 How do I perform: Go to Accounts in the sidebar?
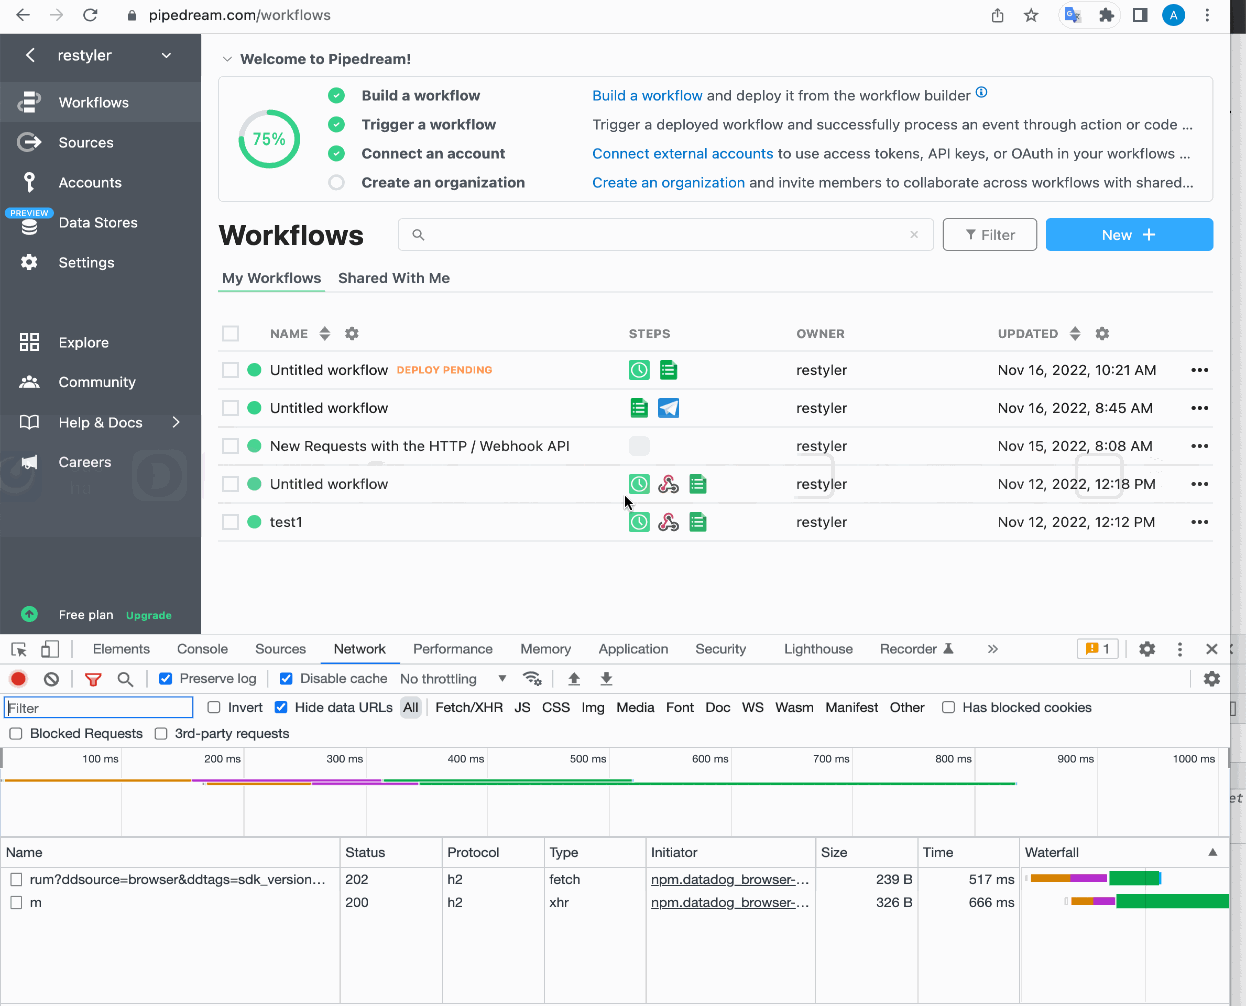pos(100,182)
